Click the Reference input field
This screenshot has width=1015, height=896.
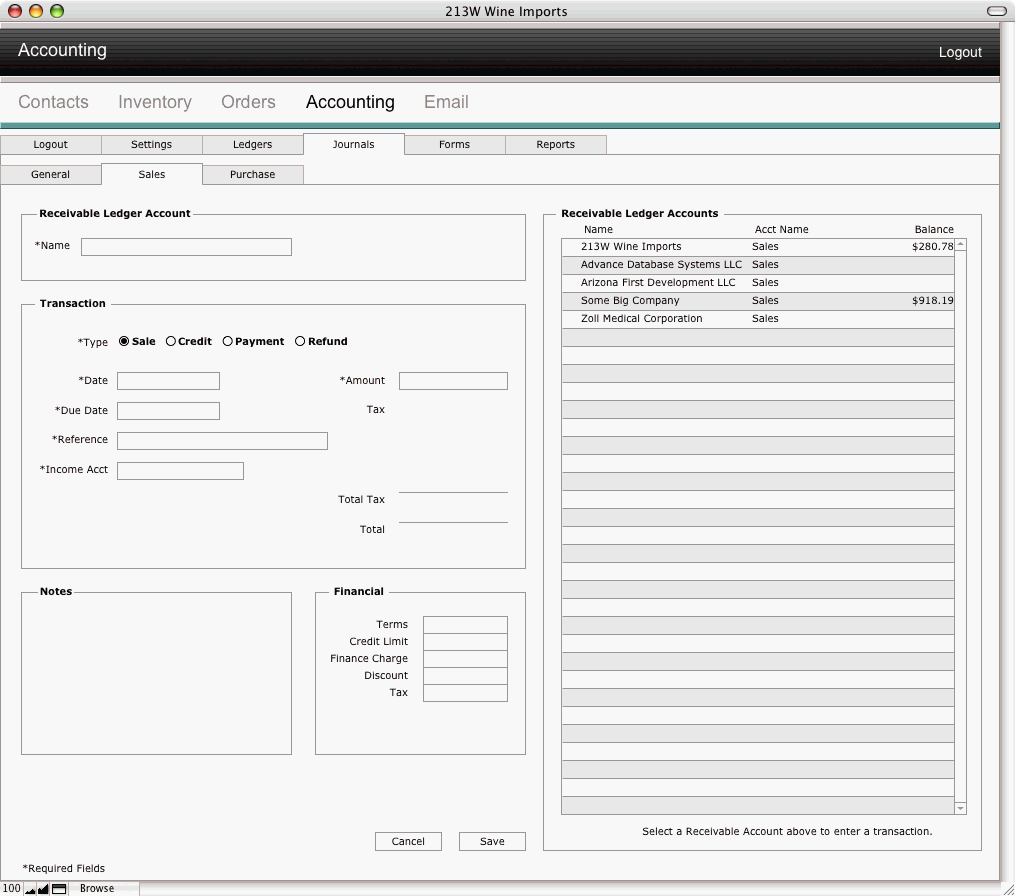click(222, 441)
